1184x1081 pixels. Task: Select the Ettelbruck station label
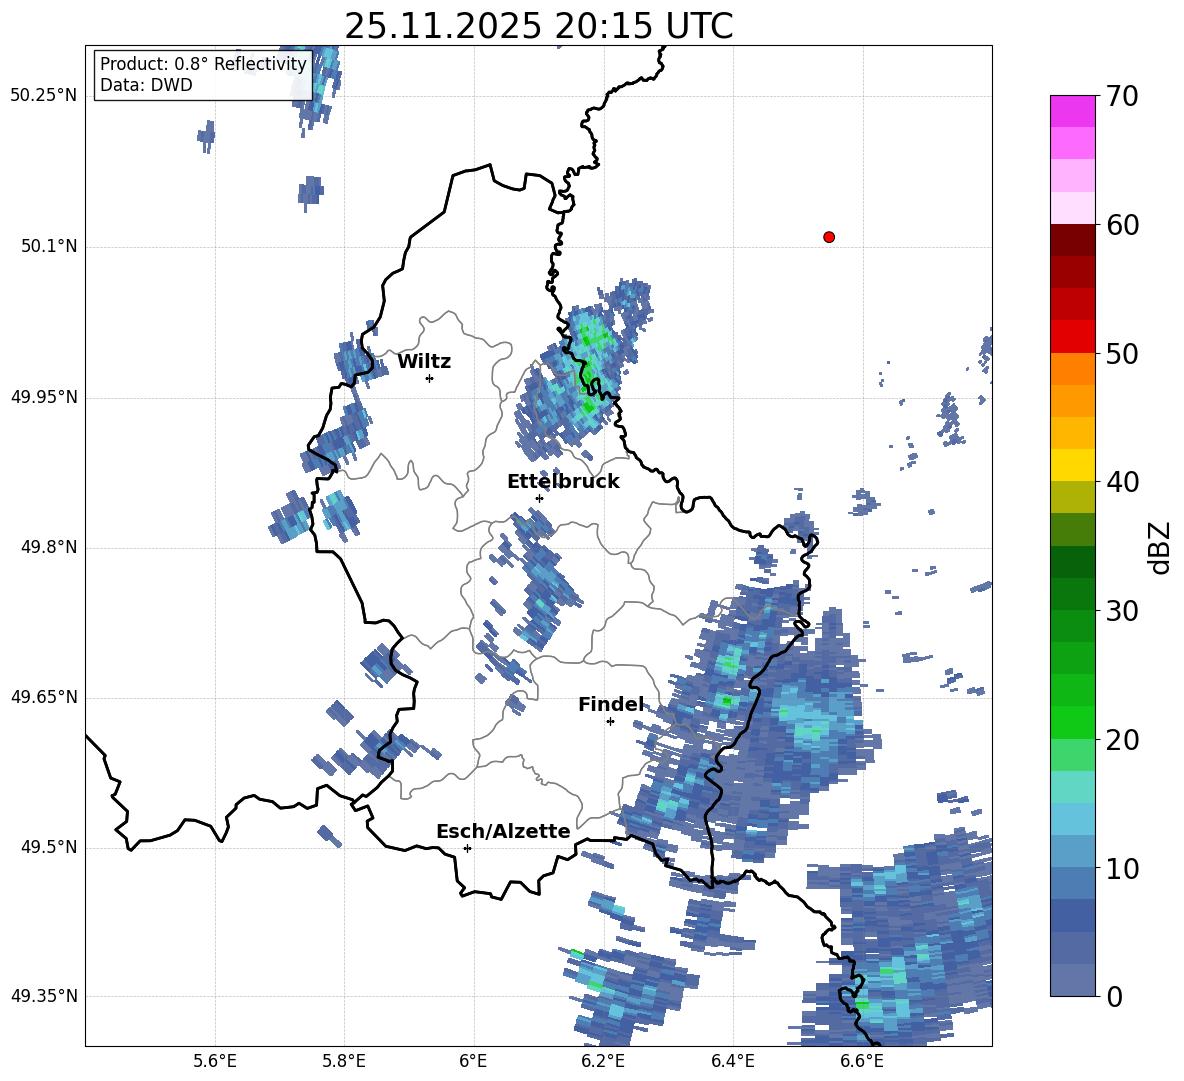563,482
